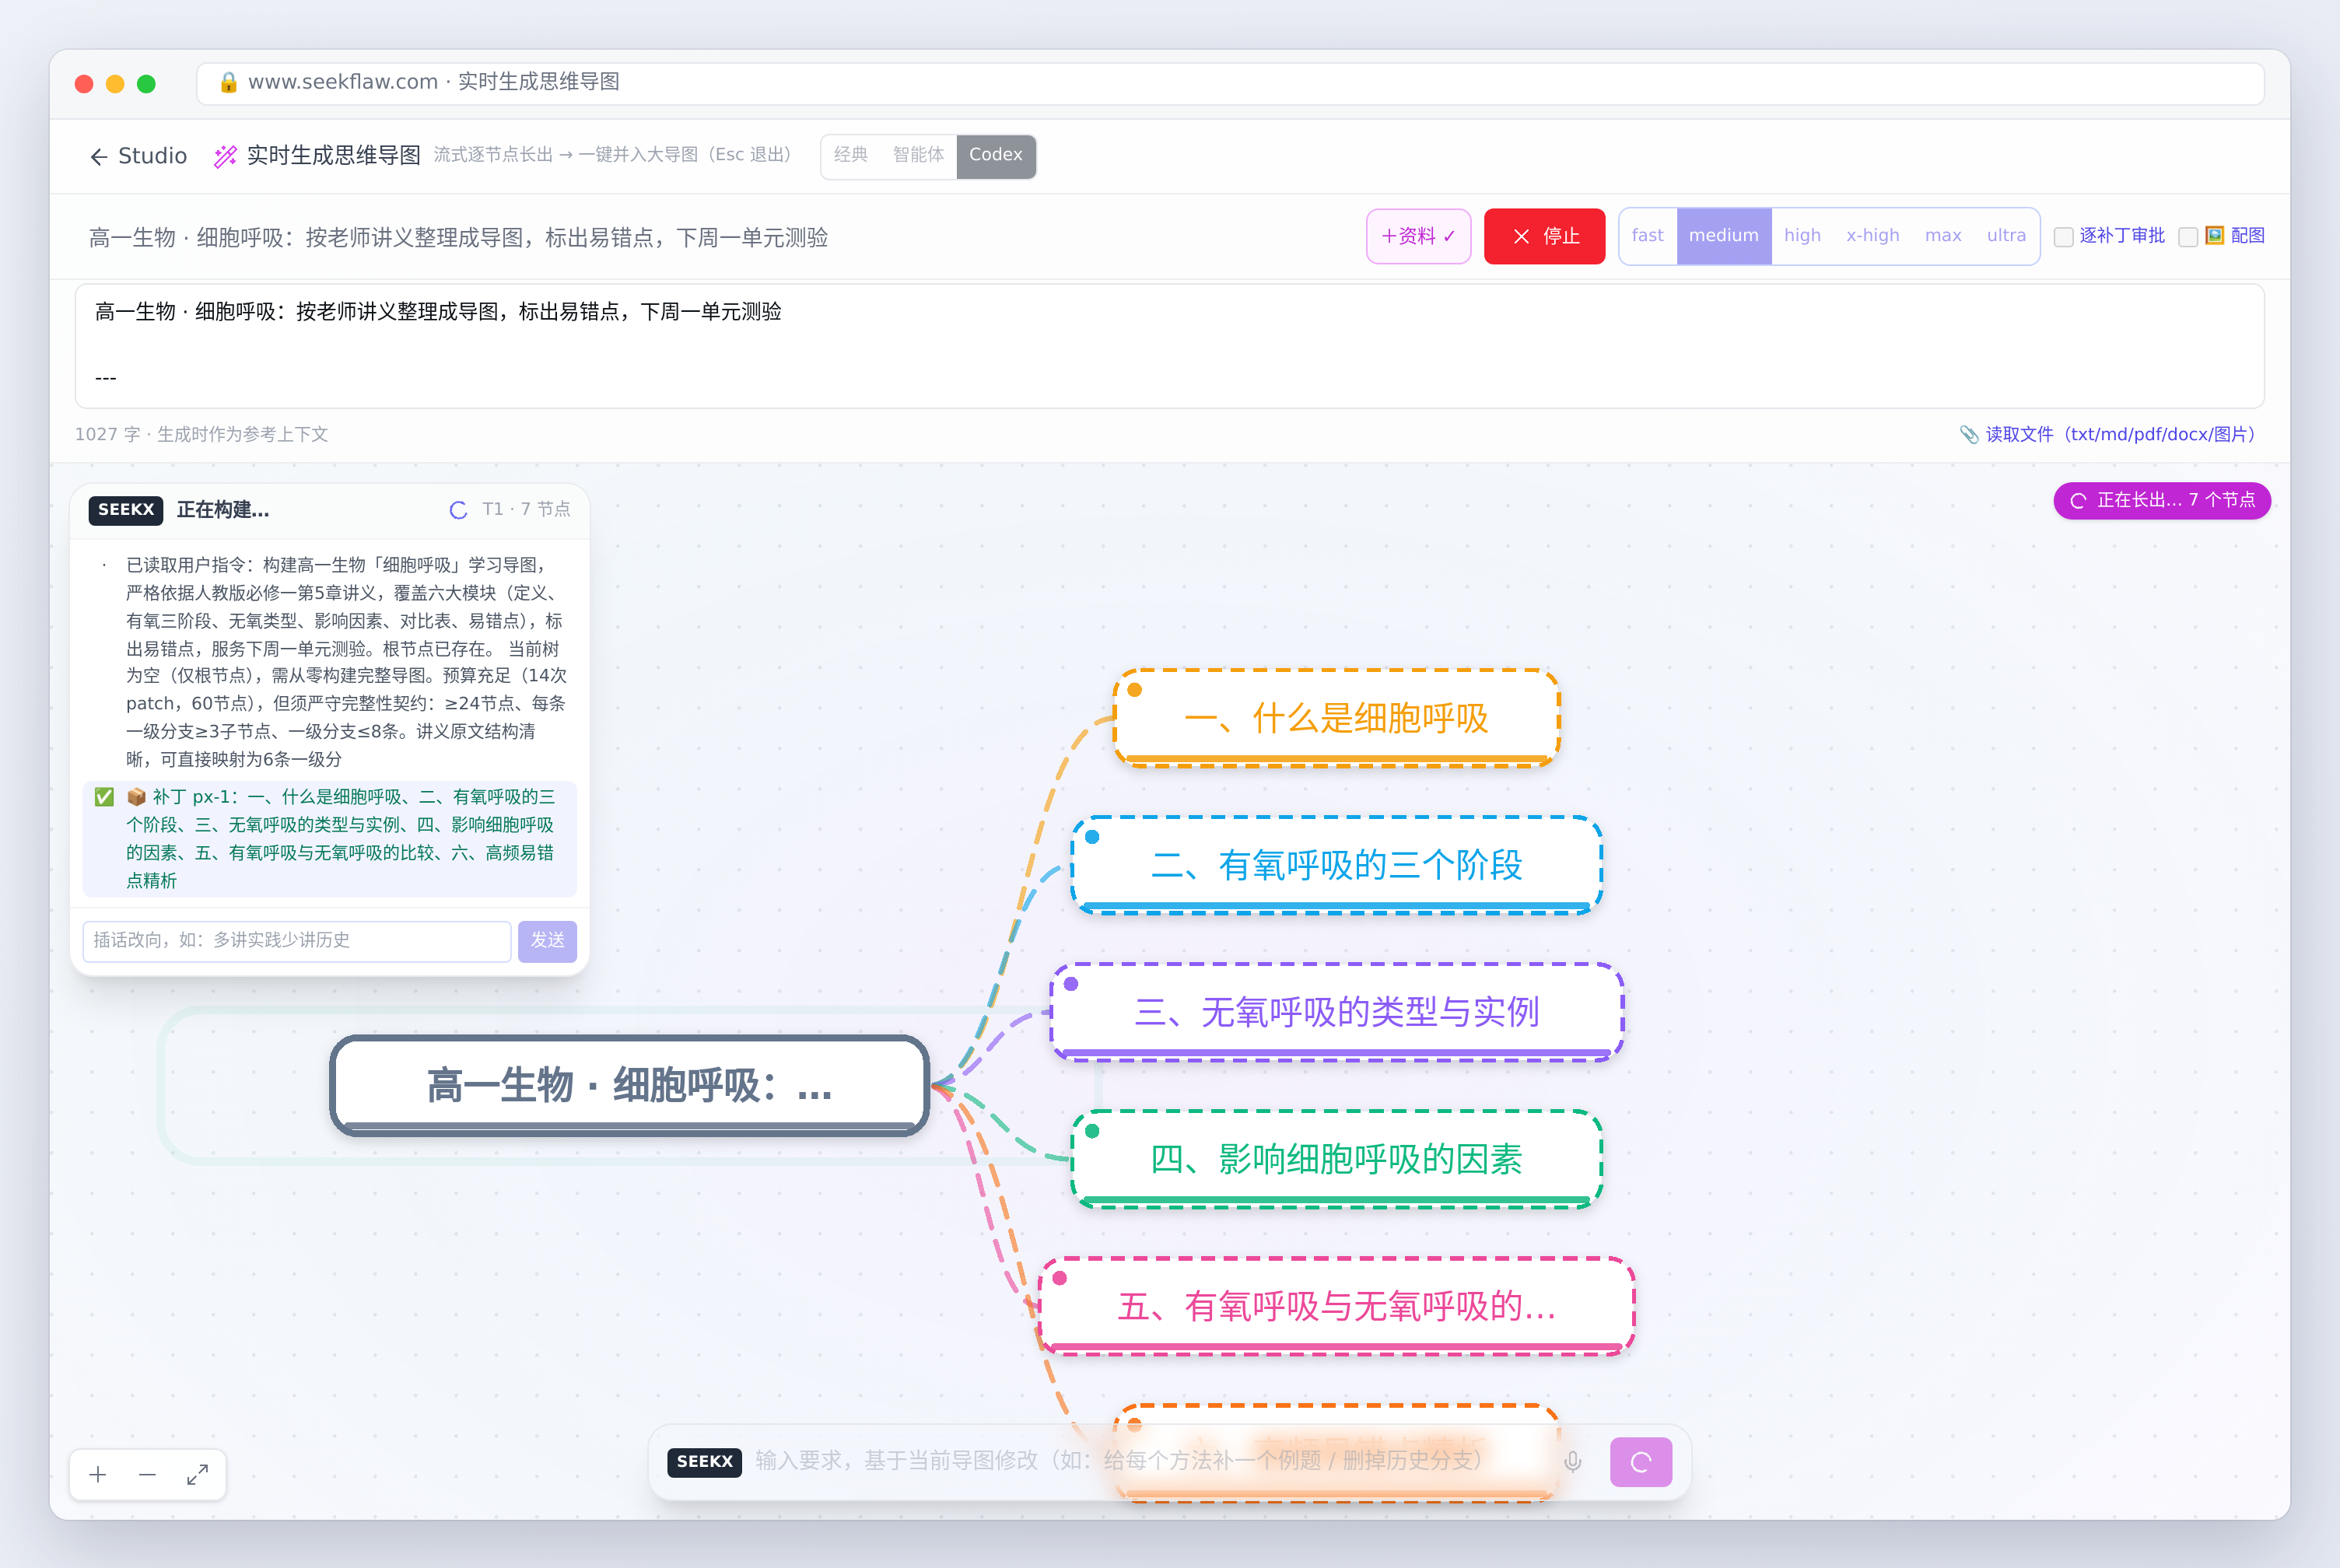The height and width of the screenshot is (1568, 2340).
Task: Select node 五、有氧呼吸与无氧呼吸的…
Action: (x=1337, y=1306)
